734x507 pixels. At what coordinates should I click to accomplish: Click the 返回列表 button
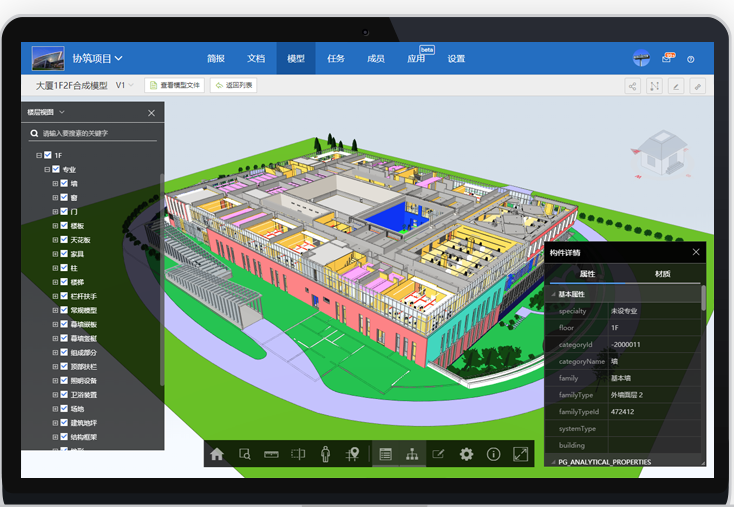pos(233,86)
